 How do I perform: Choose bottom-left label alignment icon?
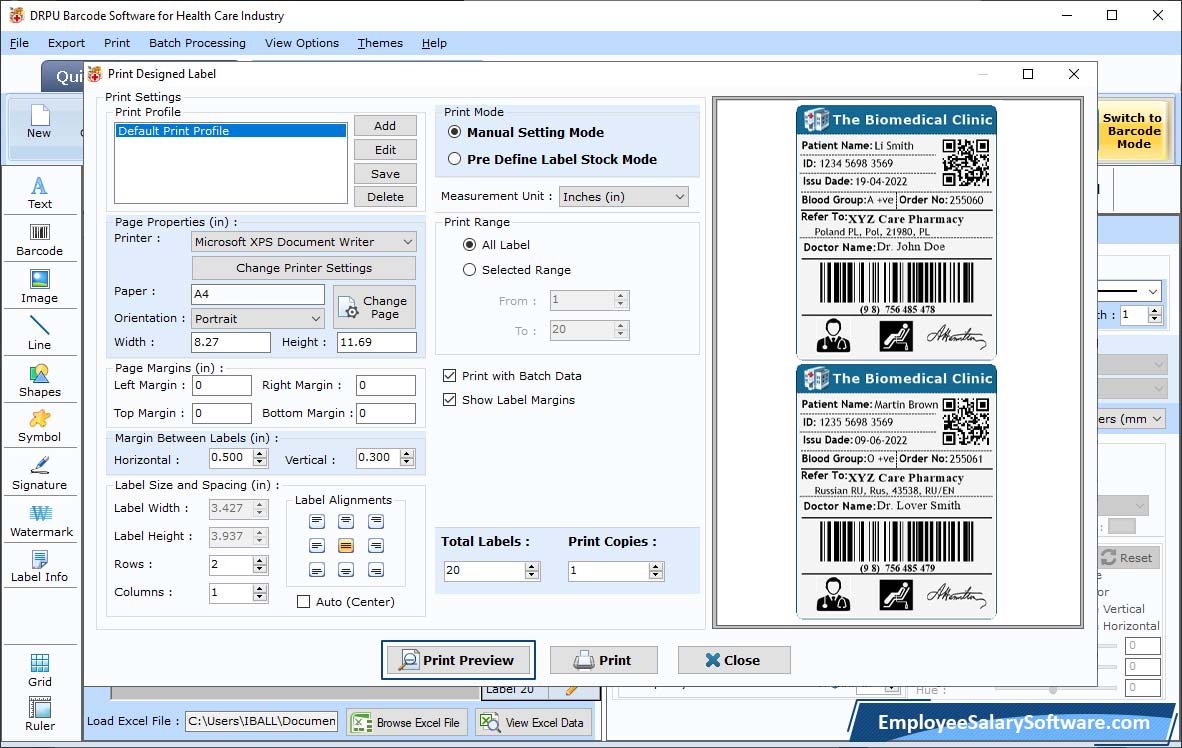[317, 570]
